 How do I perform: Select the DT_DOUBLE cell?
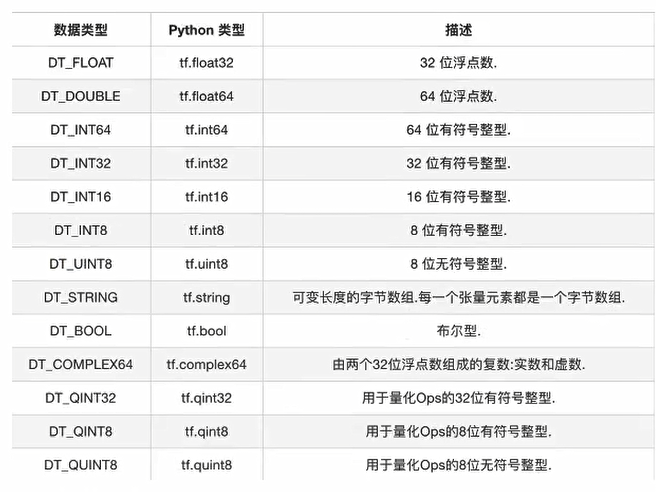click(x=81, y=96)
